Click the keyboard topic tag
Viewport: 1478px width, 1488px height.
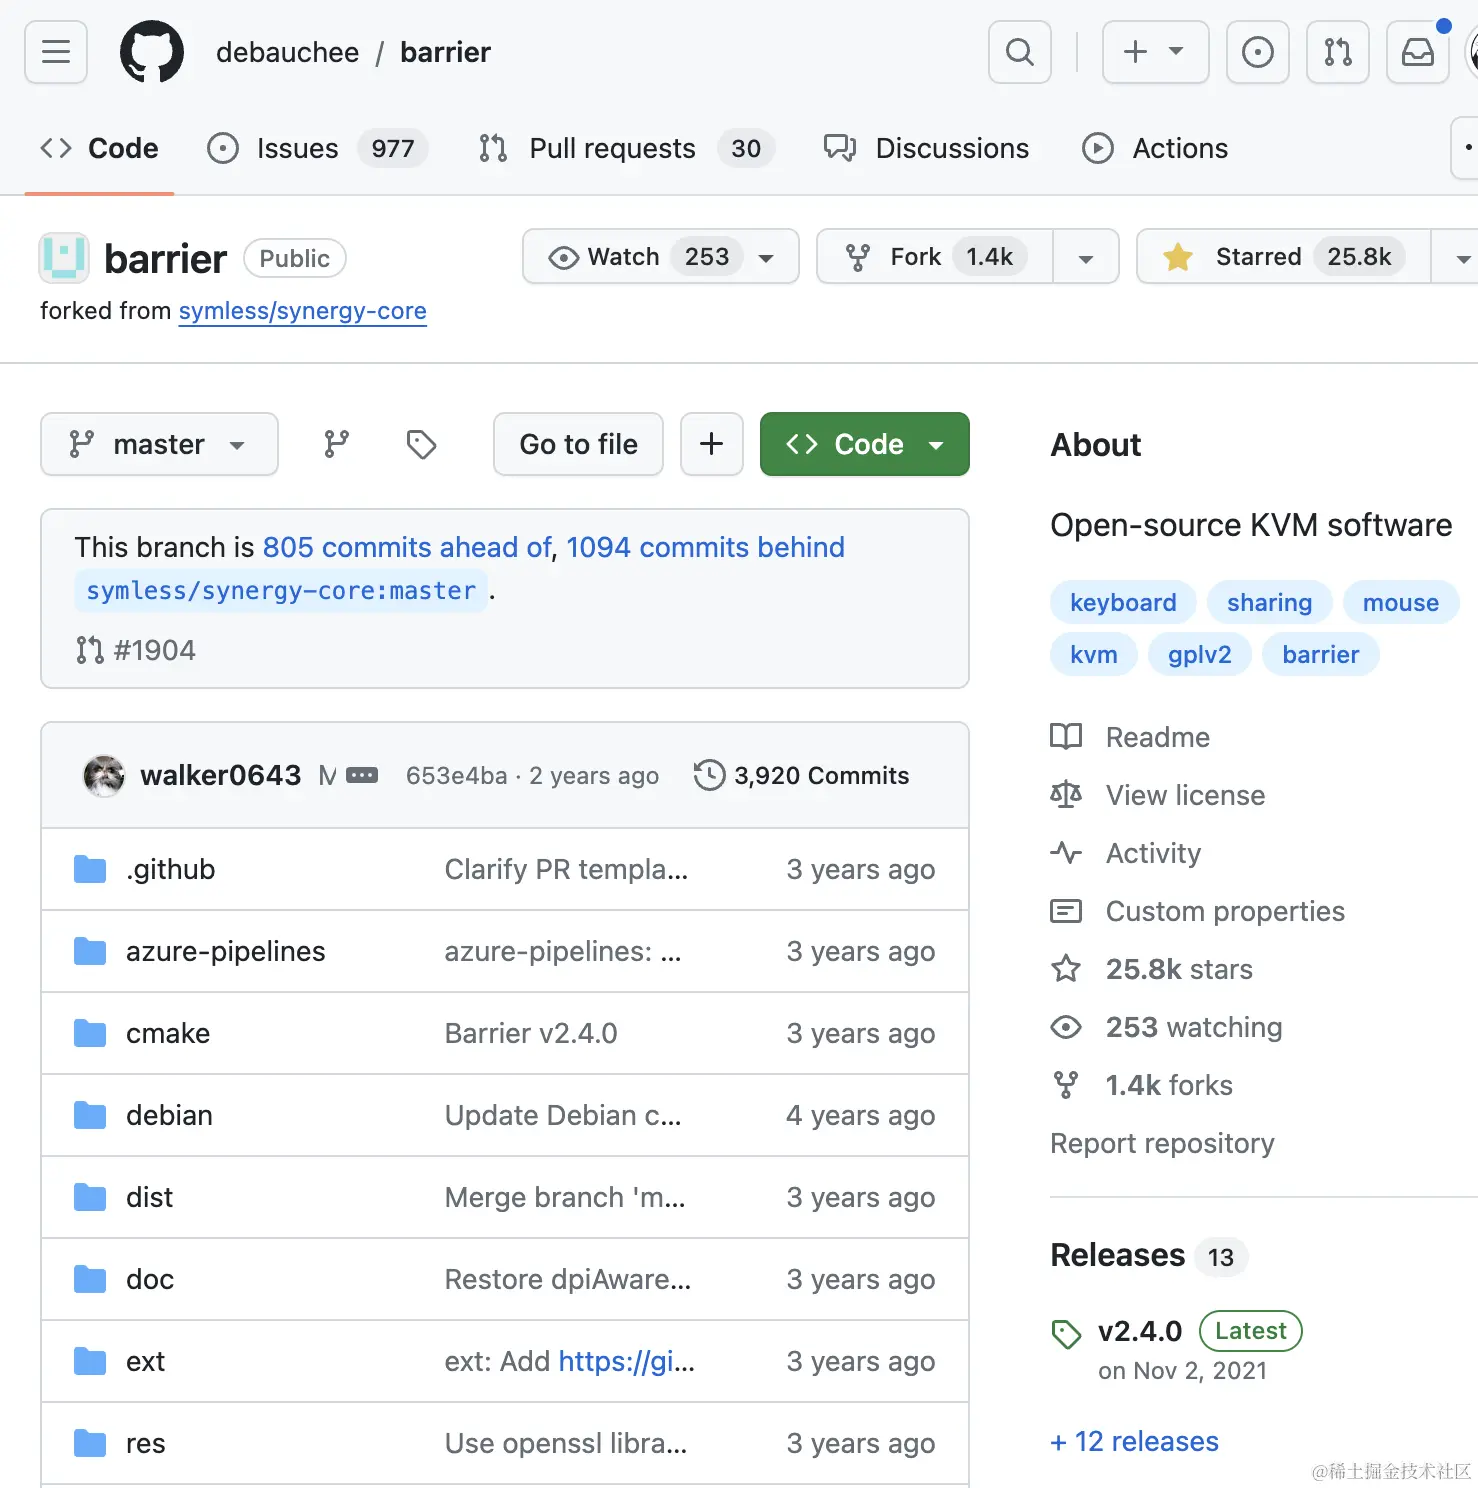point(1123,602)
